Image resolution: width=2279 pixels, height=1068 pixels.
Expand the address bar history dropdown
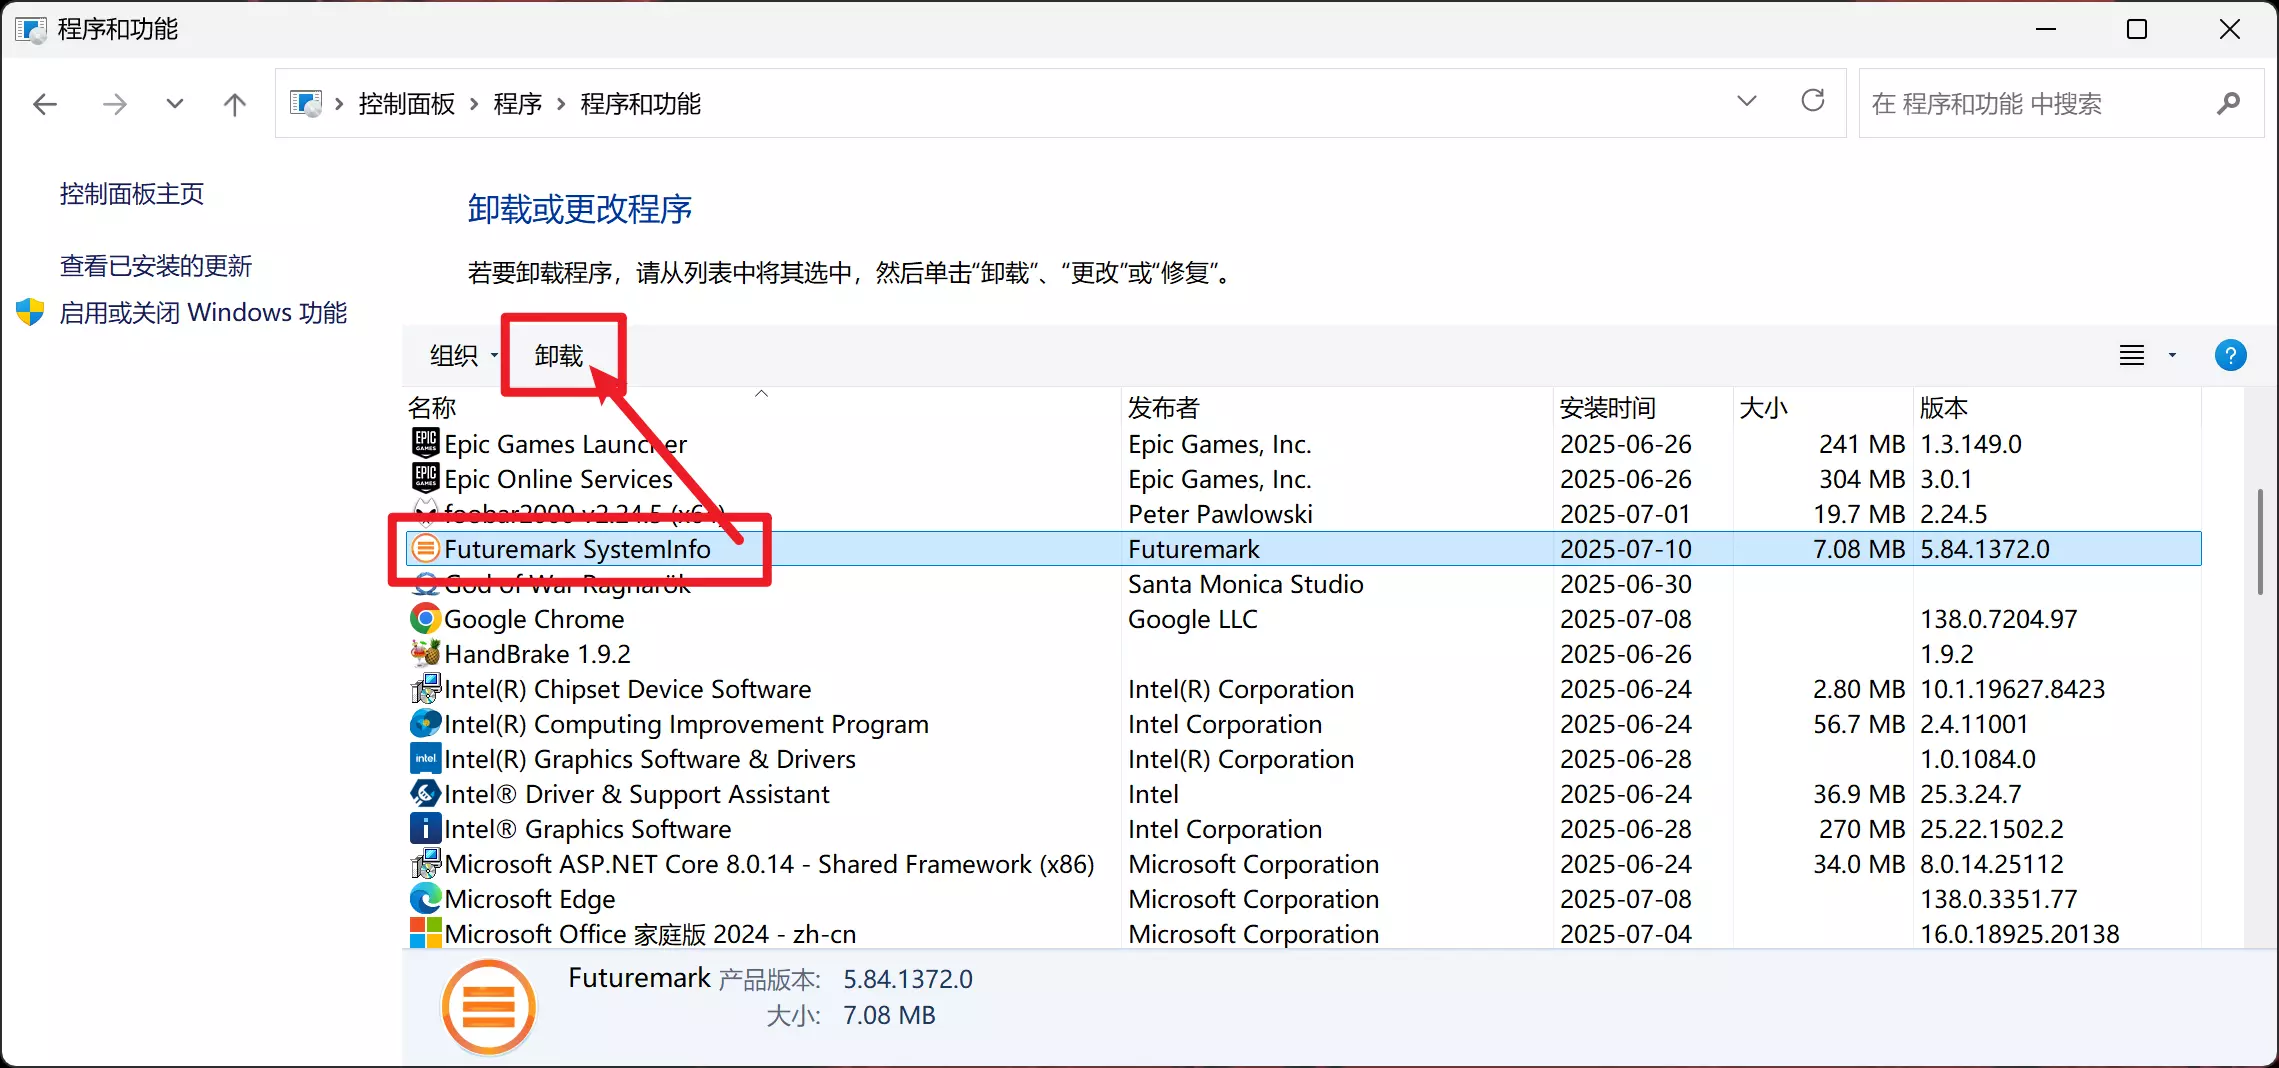pos(1746,101)
